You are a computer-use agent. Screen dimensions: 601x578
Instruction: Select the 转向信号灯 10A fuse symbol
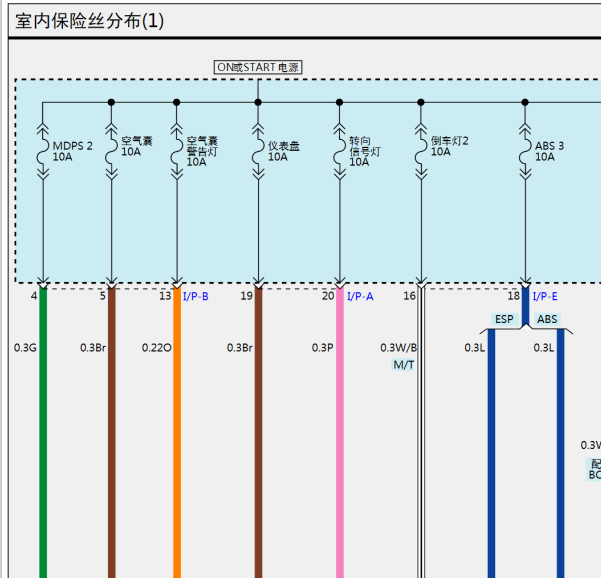tap(340, 151)
